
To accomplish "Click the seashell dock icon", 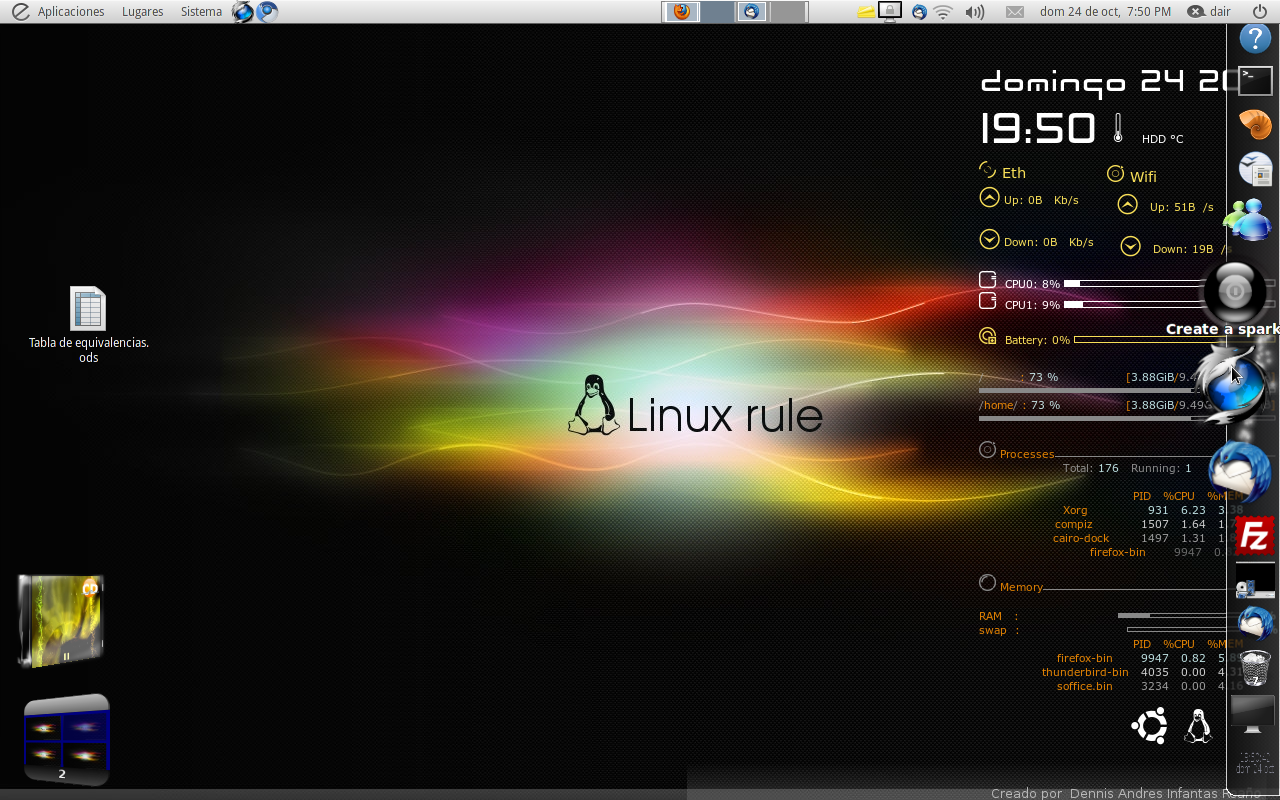I will click(1254, 125).
